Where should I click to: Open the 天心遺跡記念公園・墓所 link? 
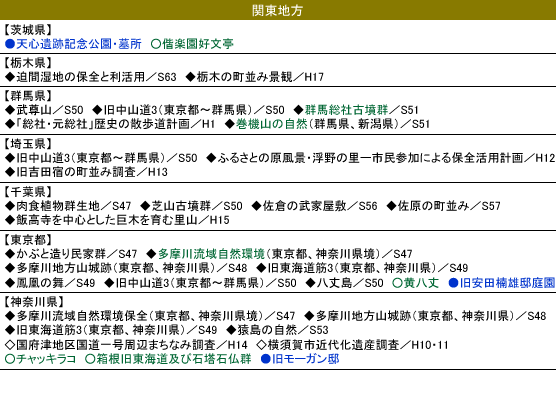(79, 44)
